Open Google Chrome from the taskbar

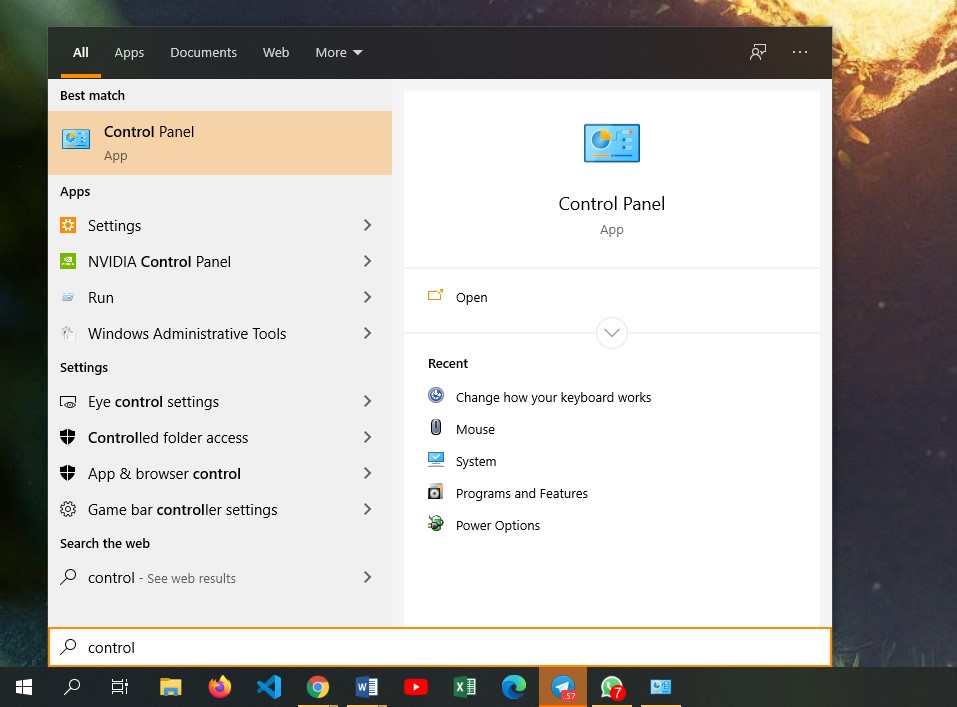click(318, 687)
